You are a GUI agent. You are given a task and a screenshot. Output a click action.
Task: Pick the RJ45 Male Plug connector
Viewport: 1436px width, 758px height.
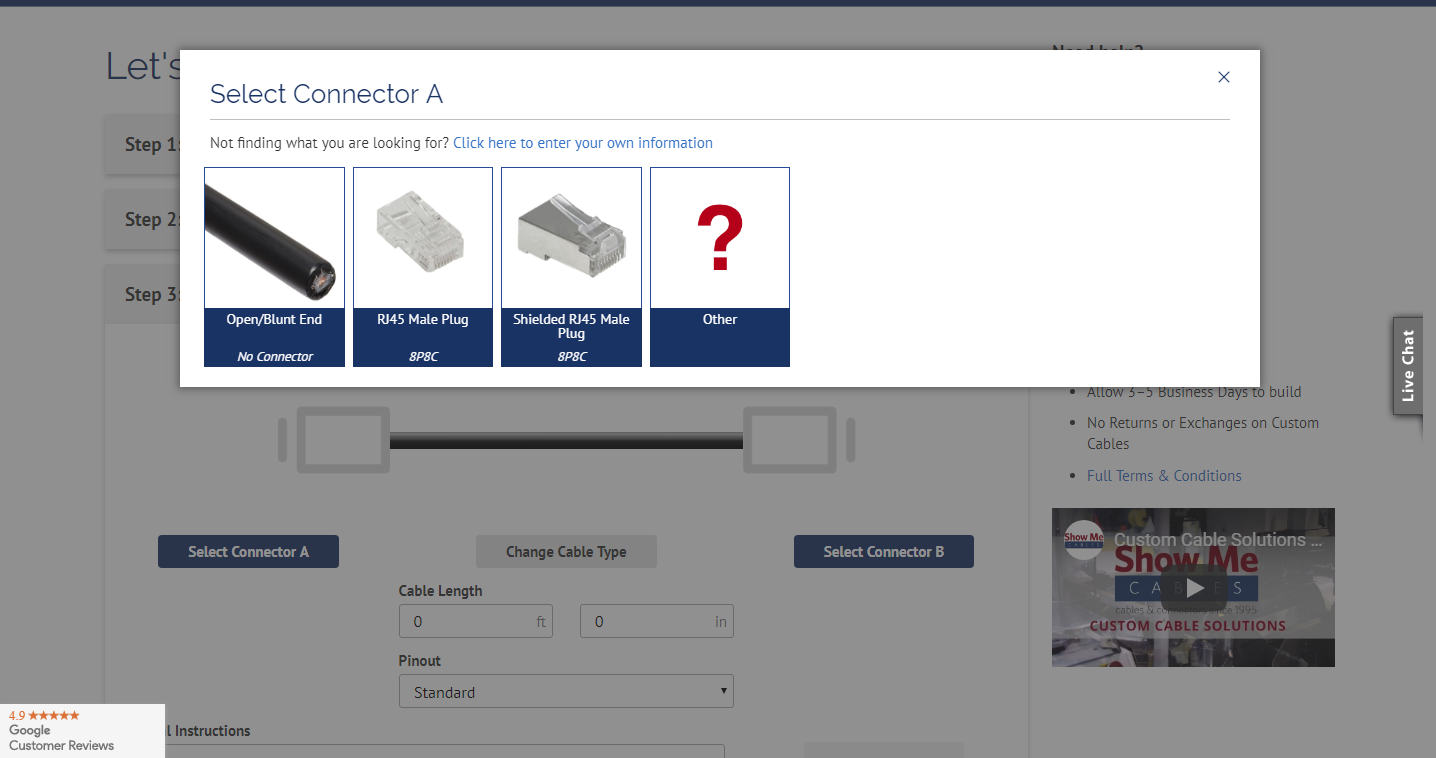click(423, 267)
